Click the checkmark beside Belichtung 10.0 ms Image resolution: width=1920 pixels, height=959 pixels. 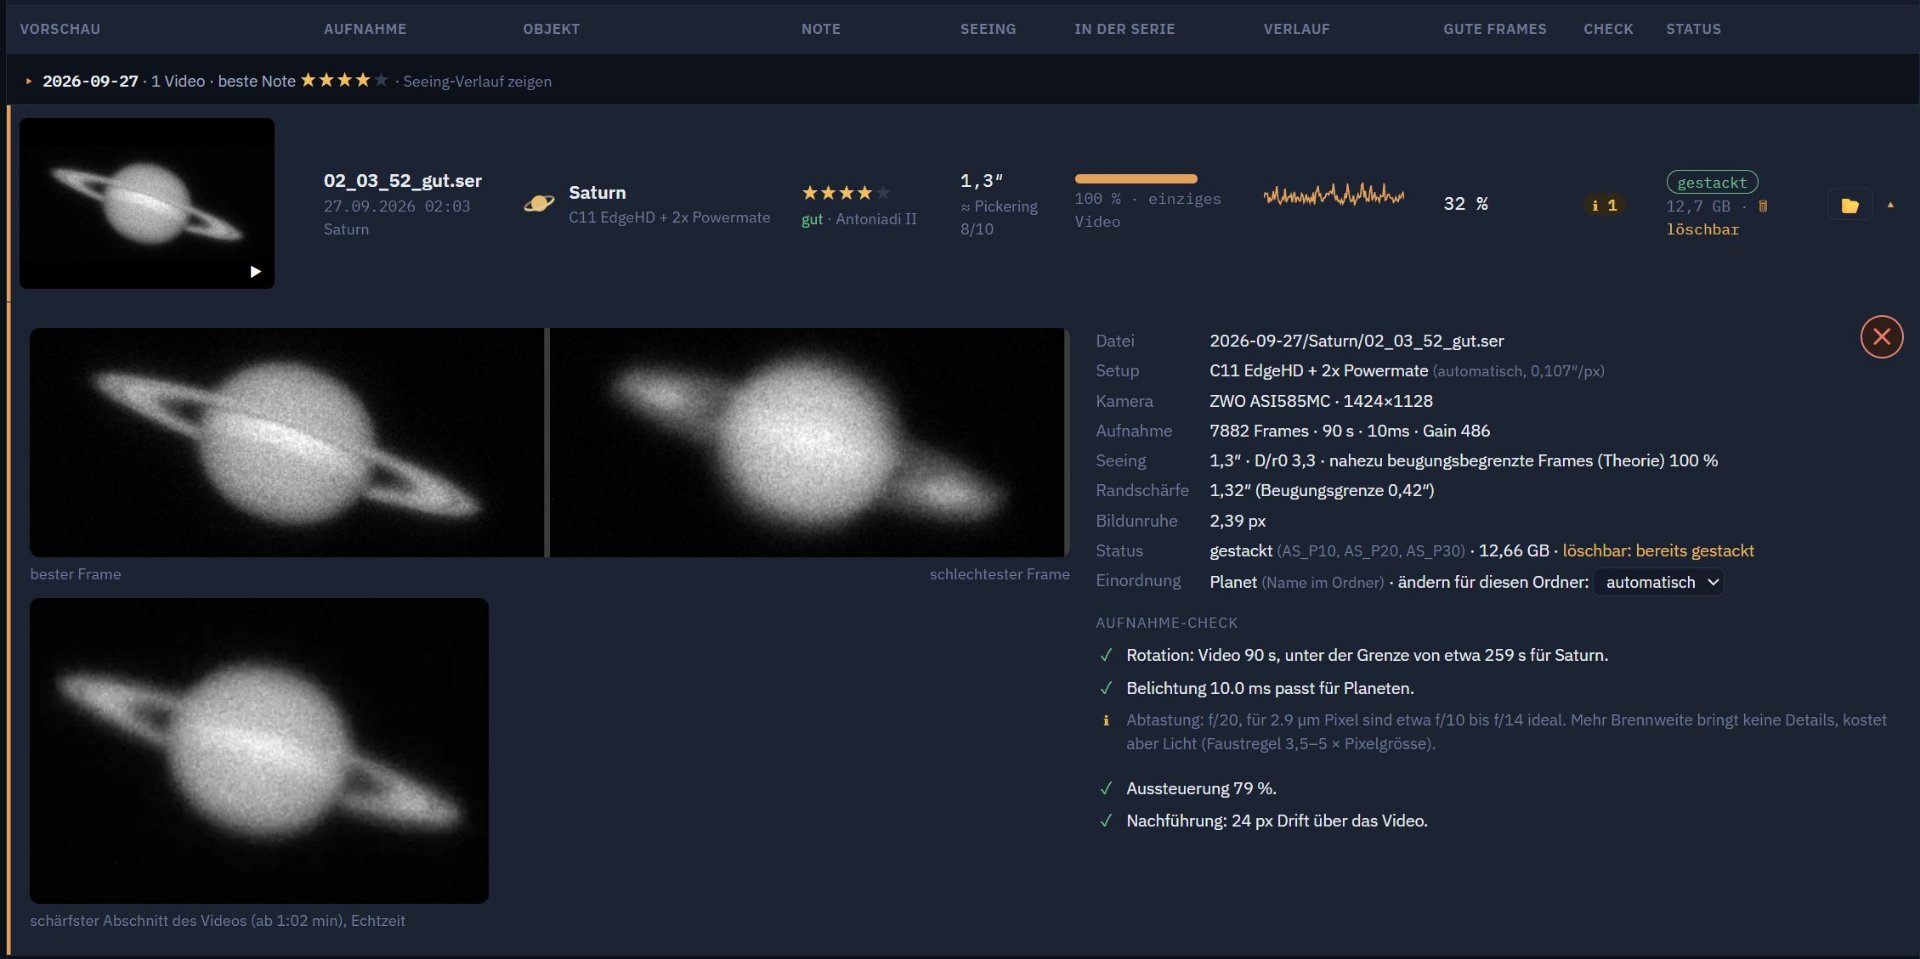1106,689
